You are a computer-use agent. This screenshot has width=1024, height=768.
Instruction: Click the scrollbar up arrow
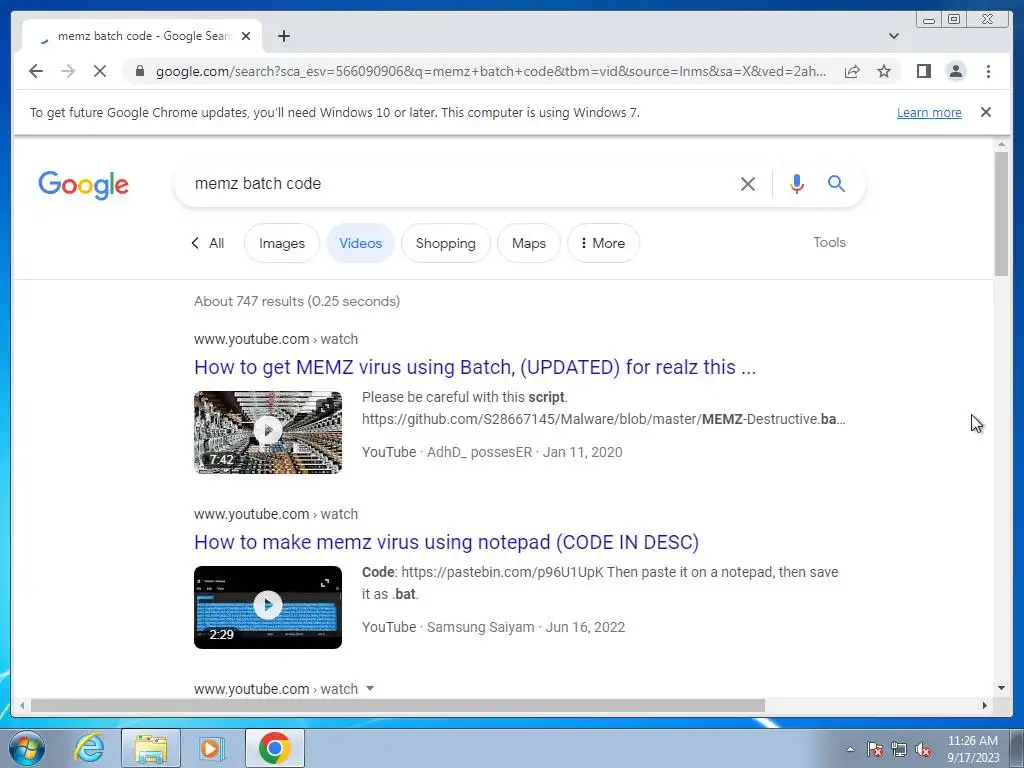click(1001, 144)
